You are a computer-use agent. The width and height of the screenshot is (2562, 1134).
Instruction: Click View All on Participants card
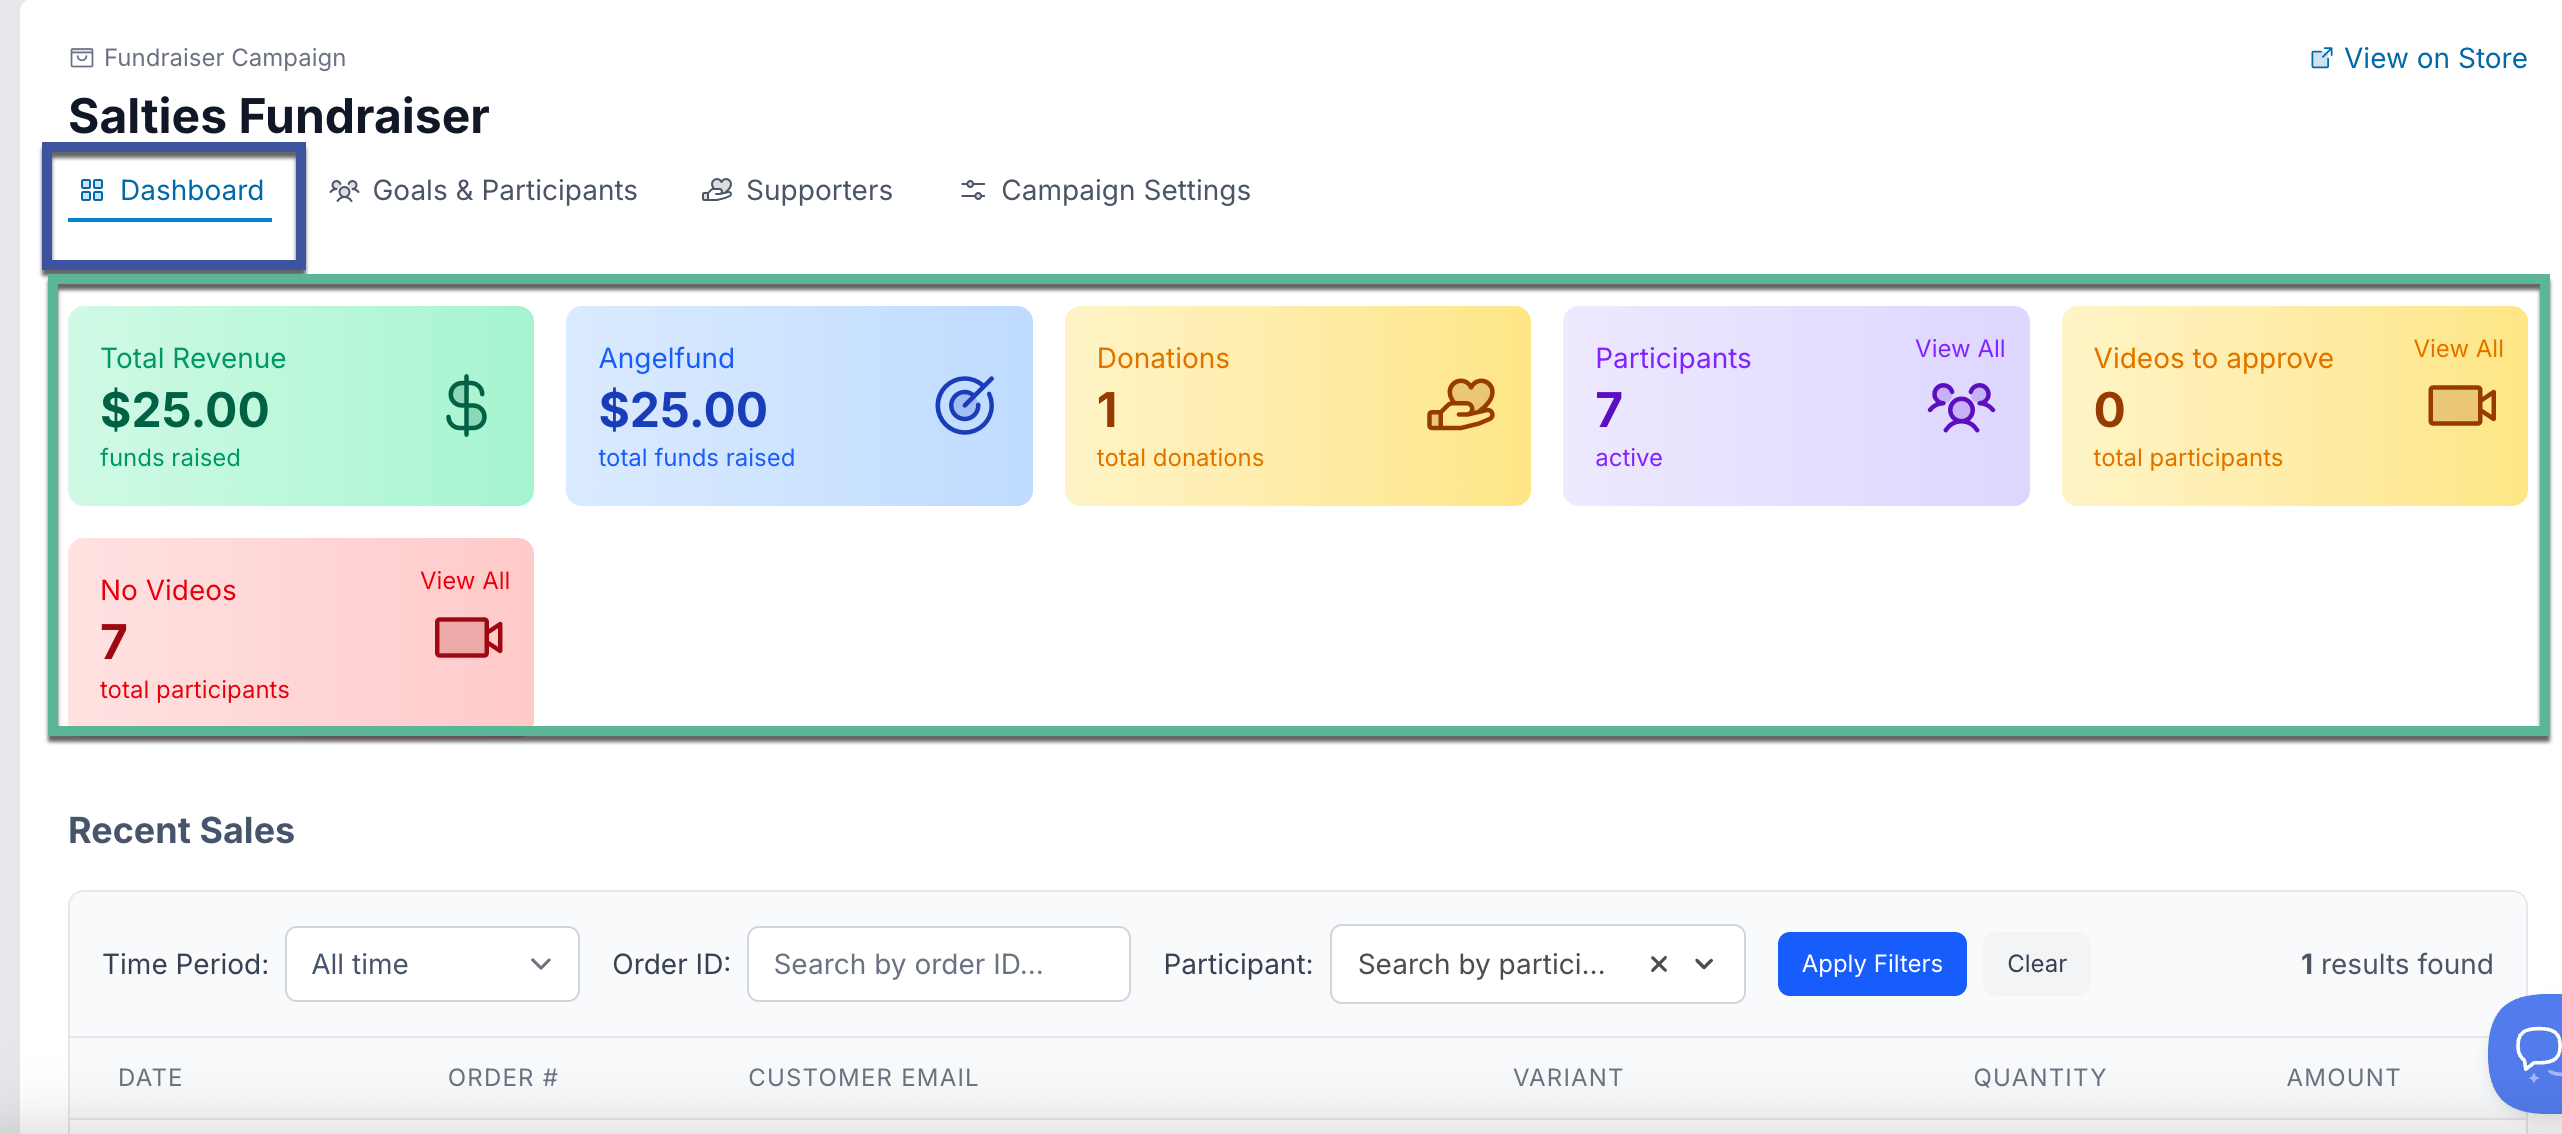[1959, 349]
